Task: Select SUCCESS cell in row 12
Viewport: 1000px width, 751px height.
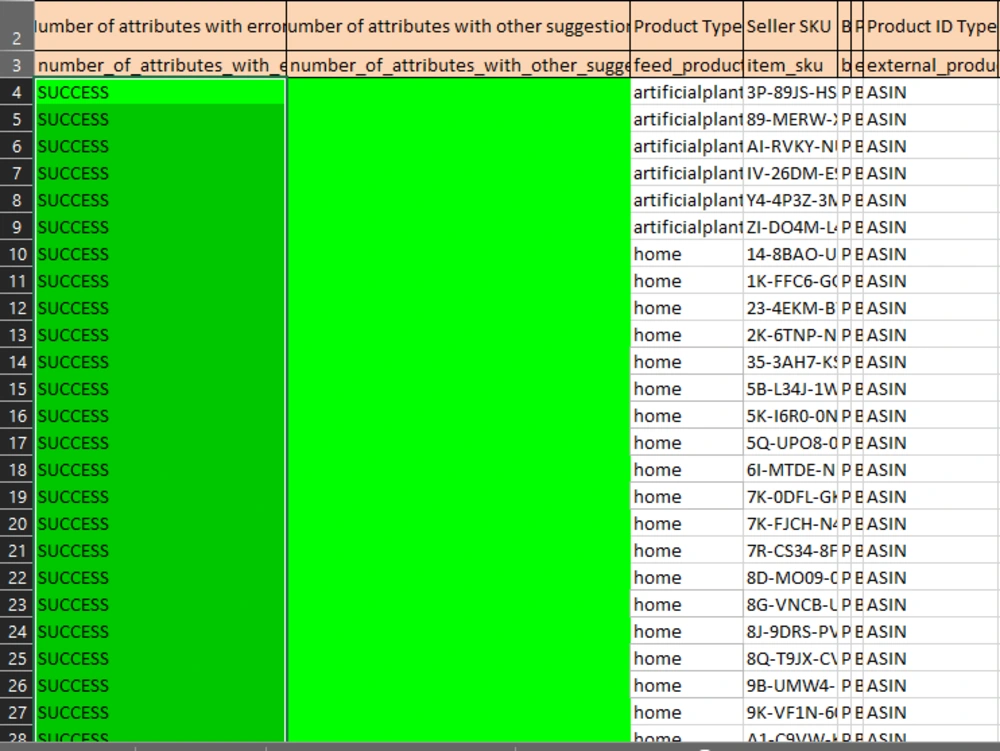Action: [x=160, y=309]
